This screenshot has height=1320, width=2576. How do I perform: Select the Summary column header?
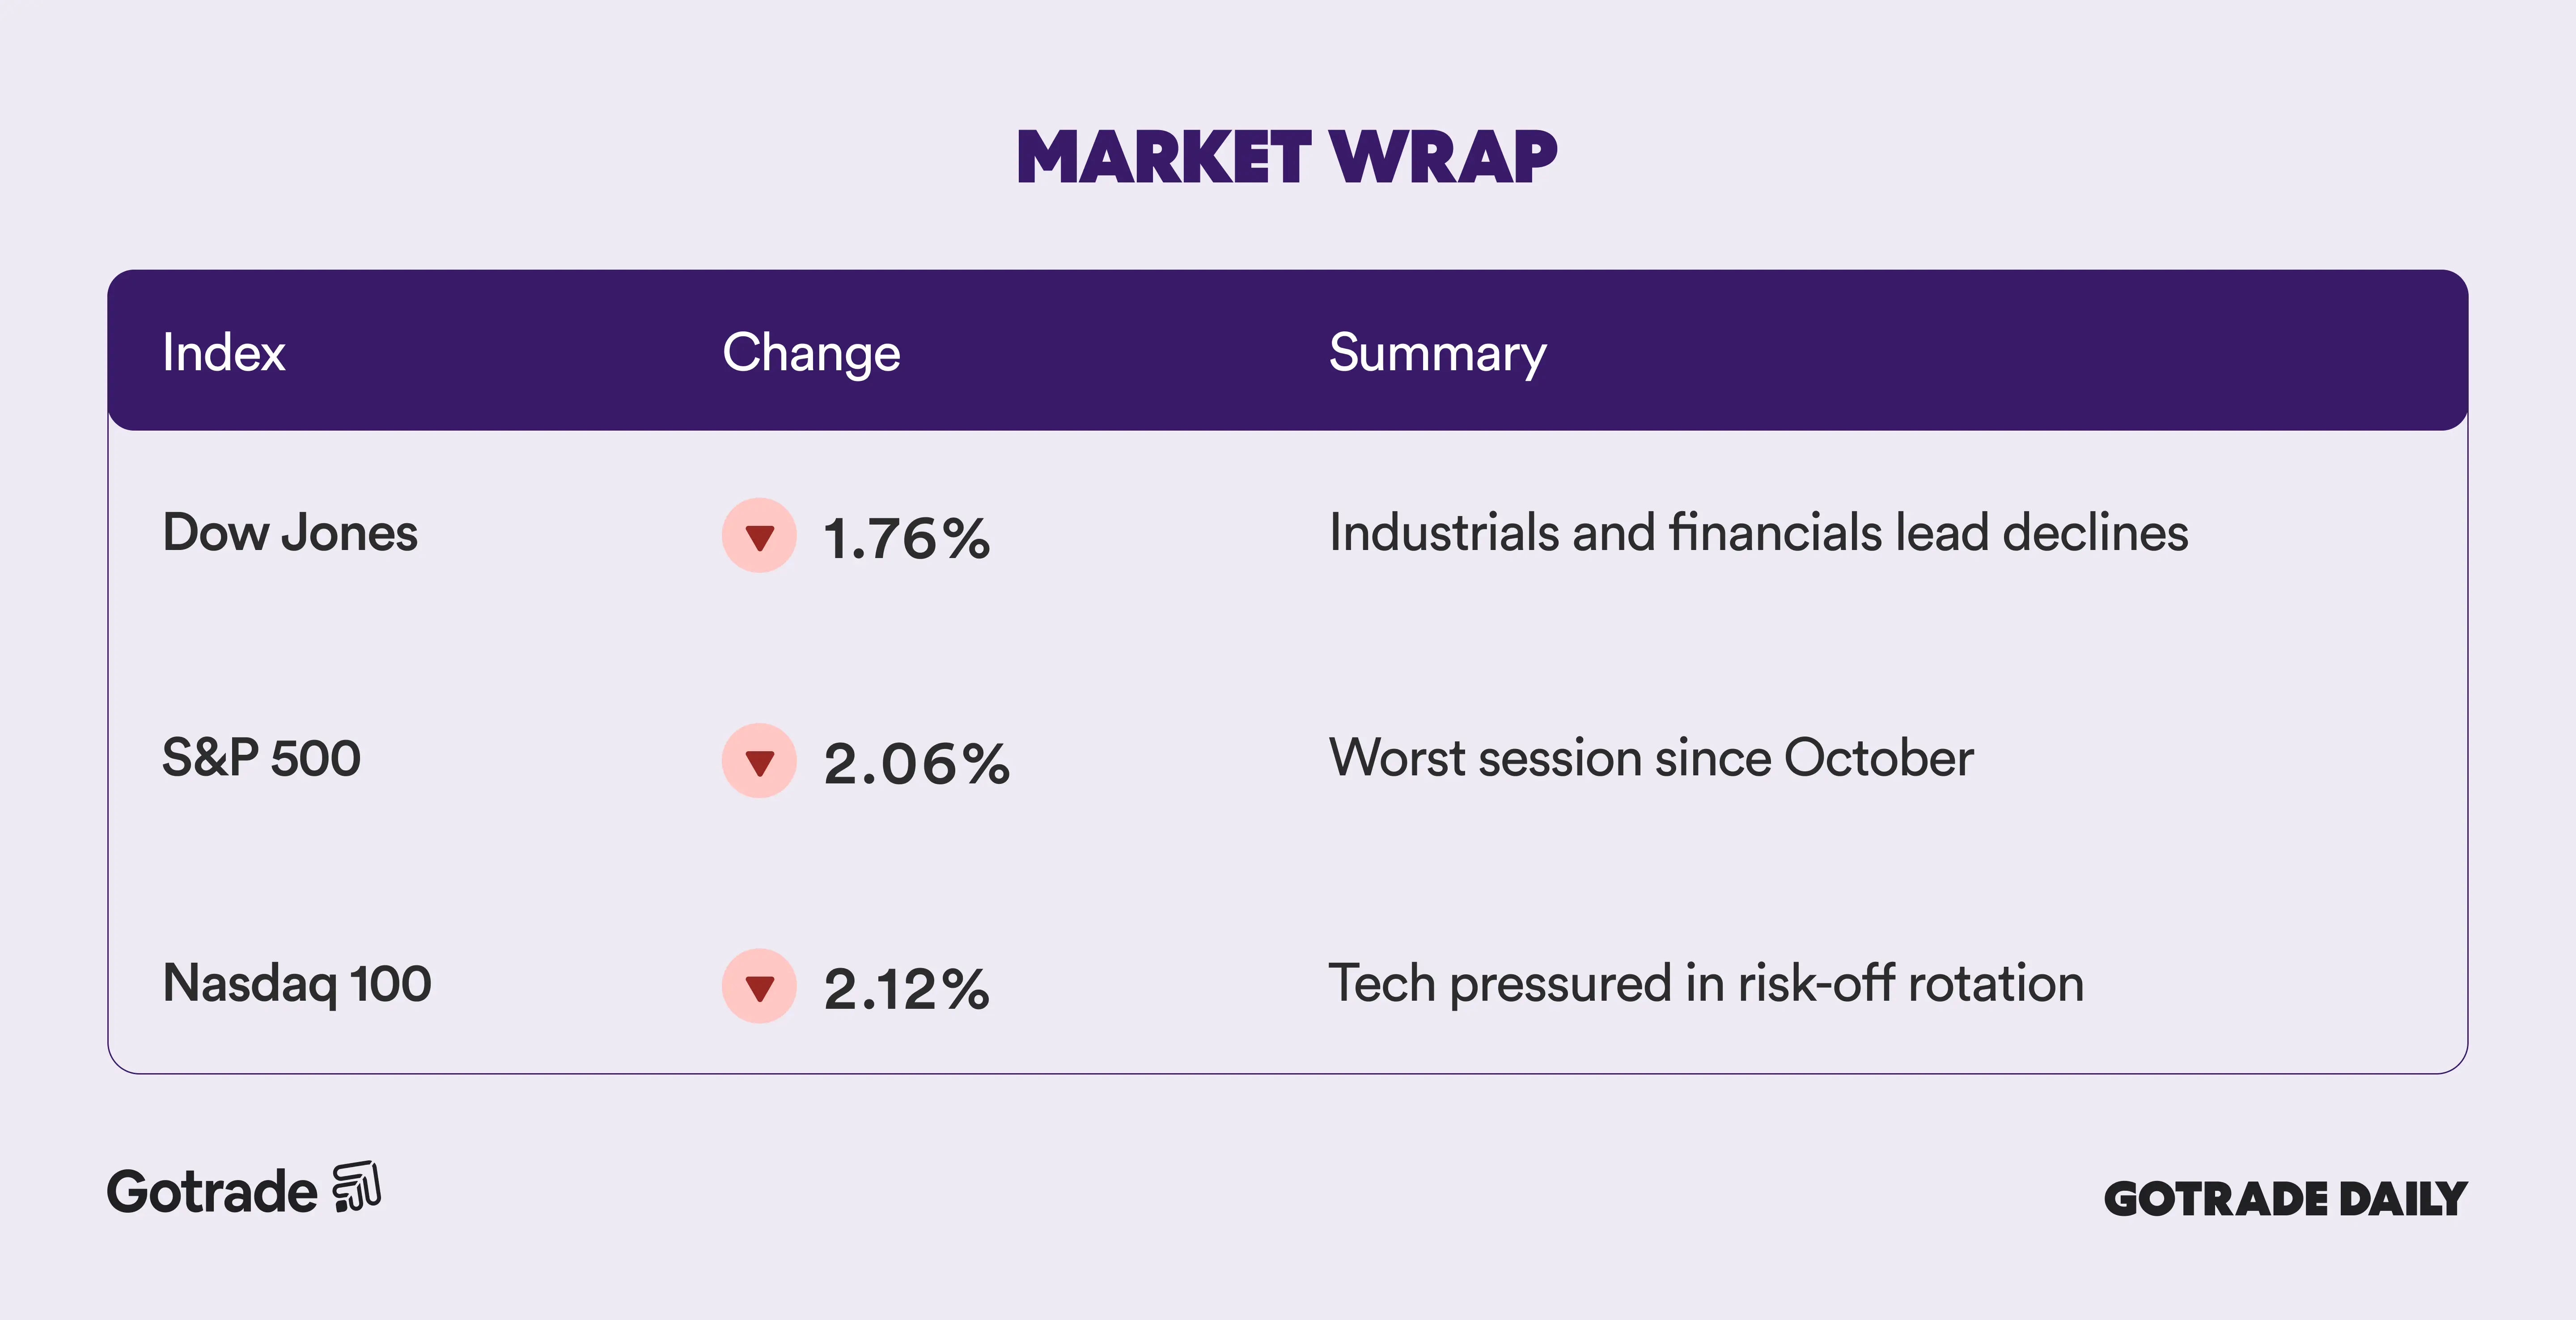pyautogui.click(x=1437, y=353)
